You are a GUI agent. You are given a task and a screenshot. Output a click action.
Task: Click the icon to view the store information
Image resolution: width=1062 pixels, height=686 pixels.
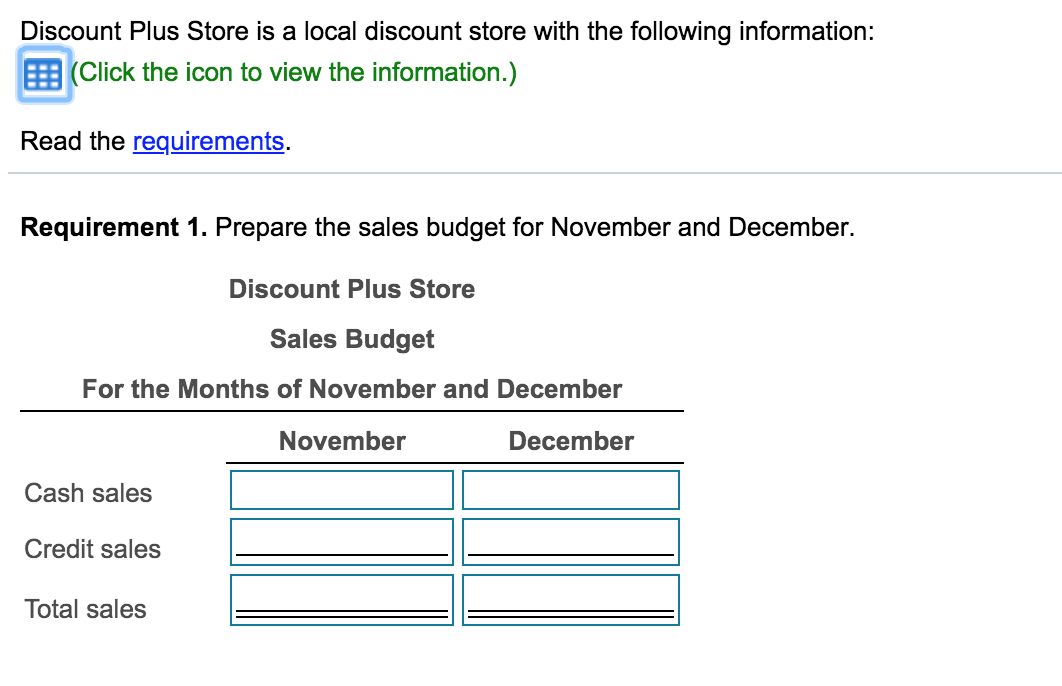(x=41, y=73)
